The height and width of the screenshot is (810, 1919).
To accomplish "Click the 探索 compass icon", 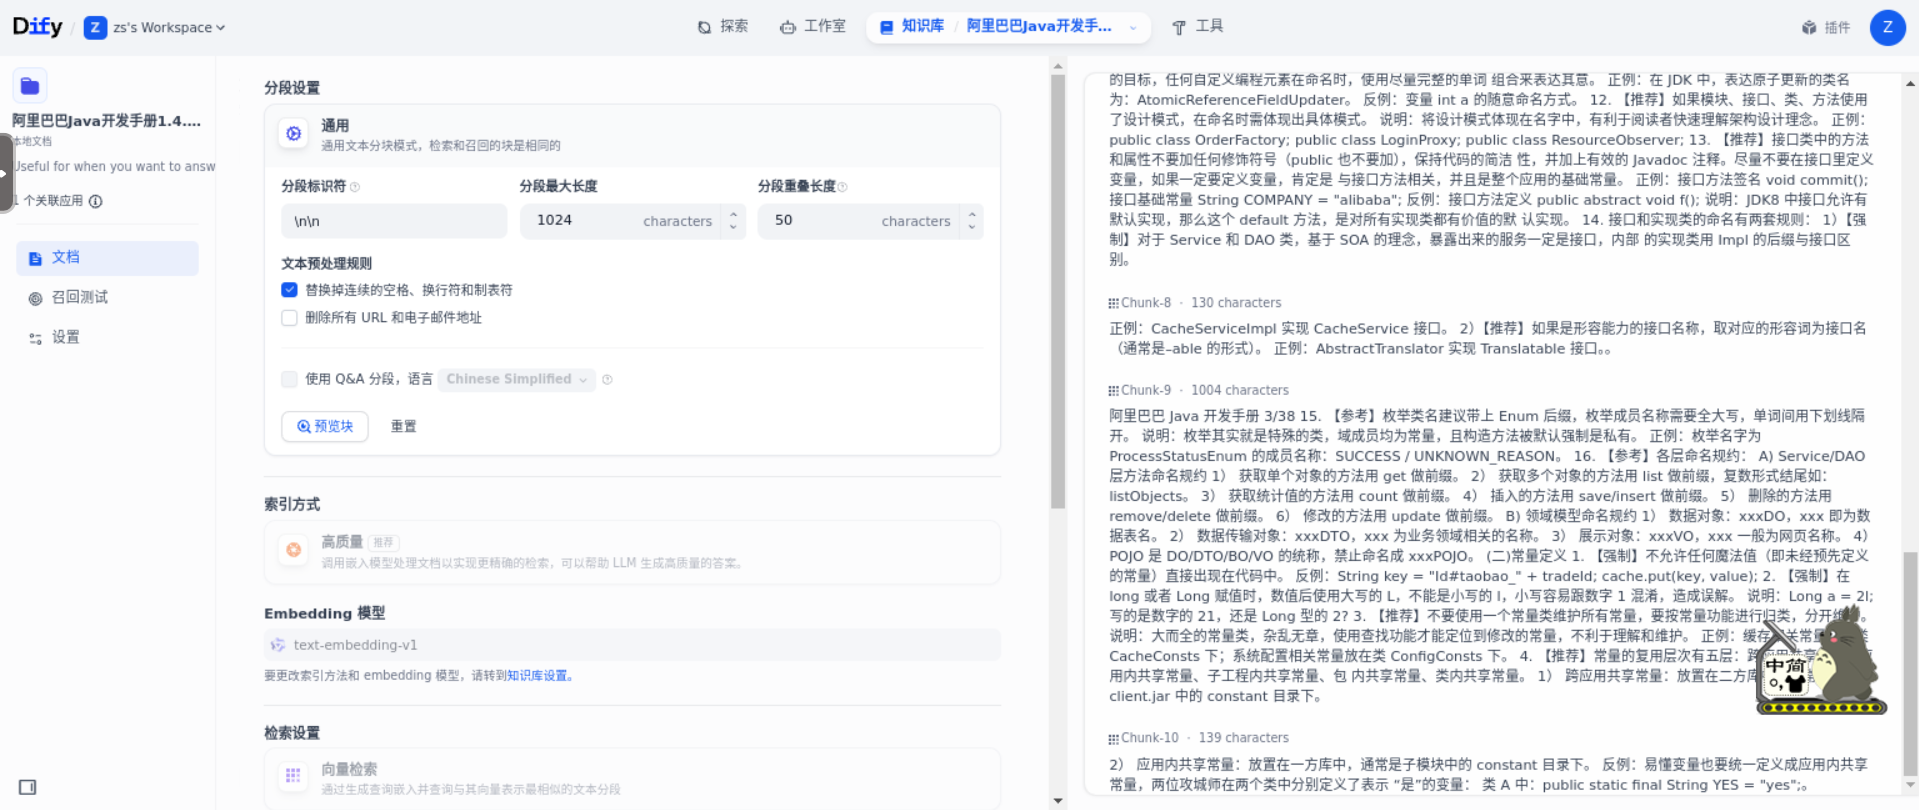I will pos(705,28).
